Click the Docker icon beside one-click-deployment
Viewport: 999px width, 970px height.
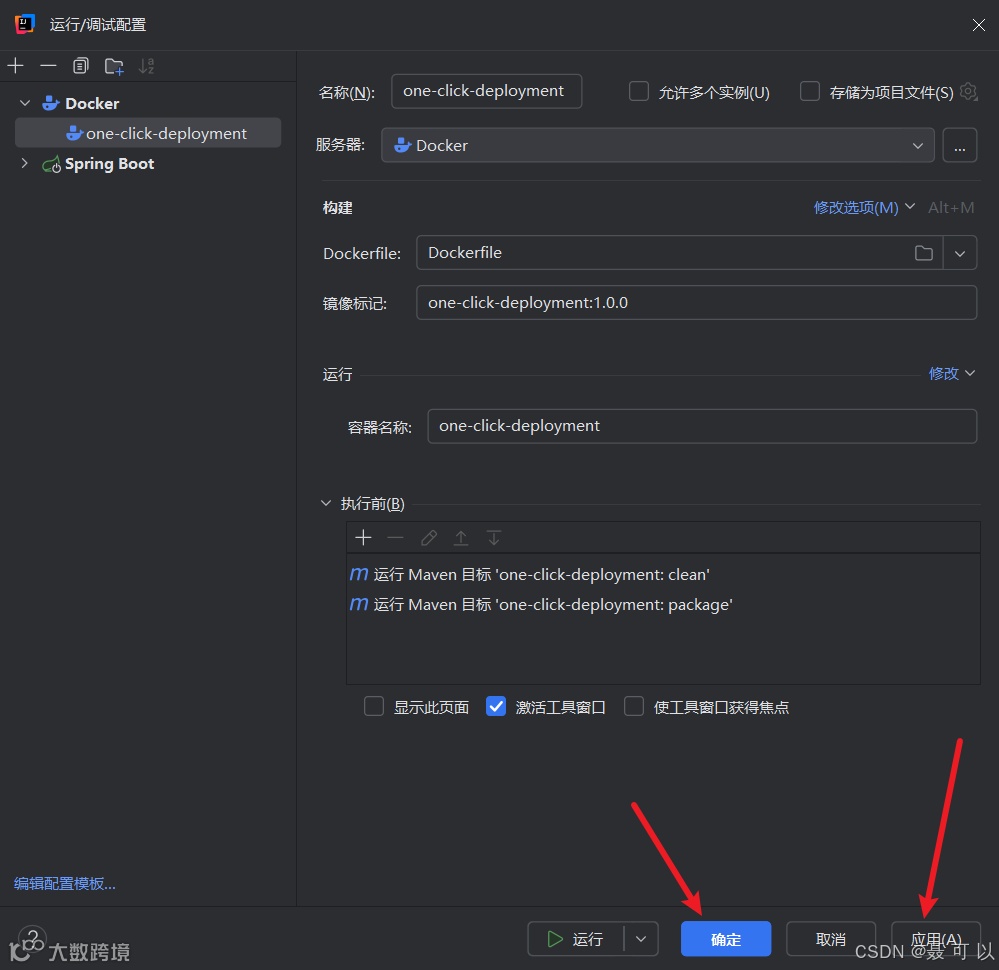[75, 133]
